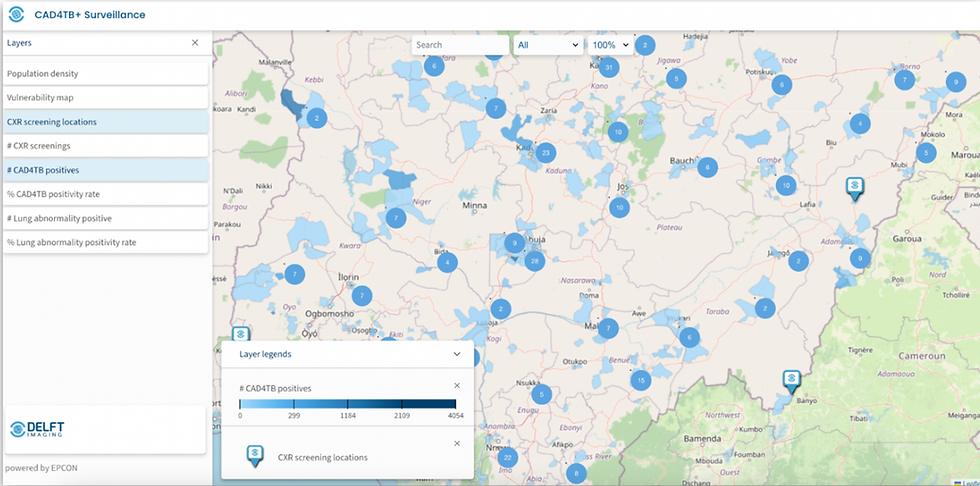Remove the # CAD4TB positives legend
Screen dimensions: 980x486
coord(457,385)
